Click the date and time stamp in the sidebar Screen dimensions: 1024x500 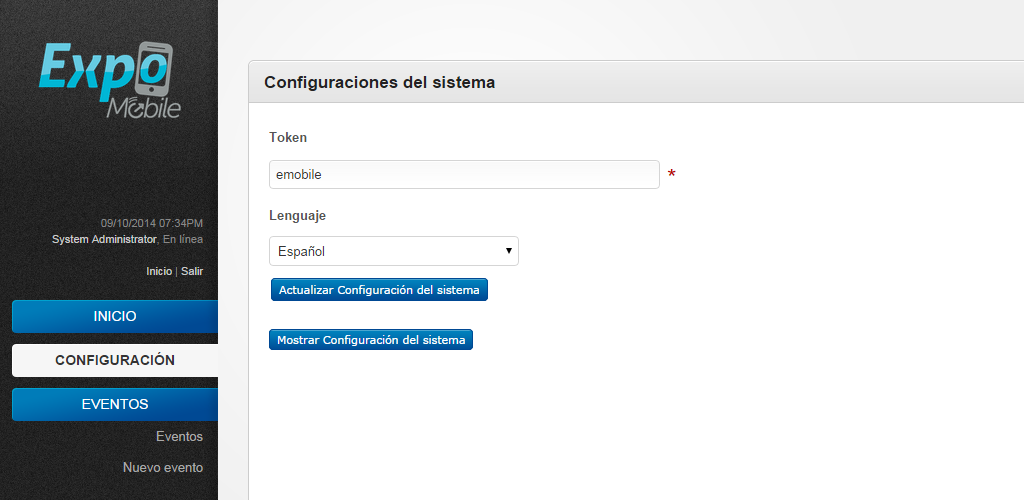151,223
